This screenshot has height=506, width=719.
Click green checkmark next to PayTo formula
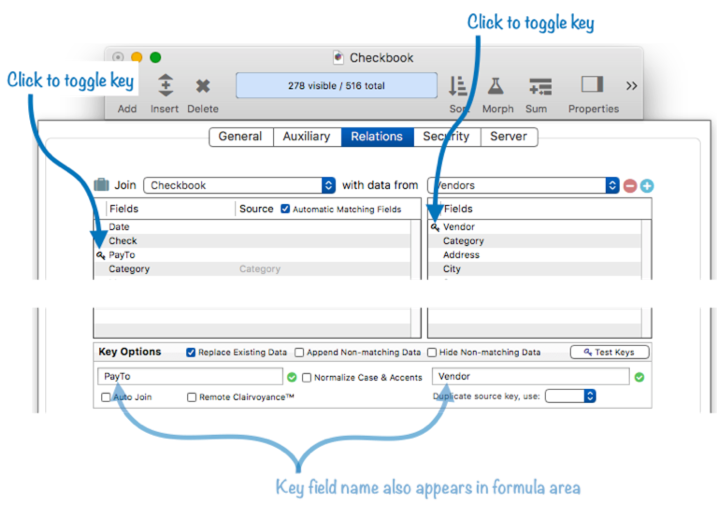tap(292, 377)
